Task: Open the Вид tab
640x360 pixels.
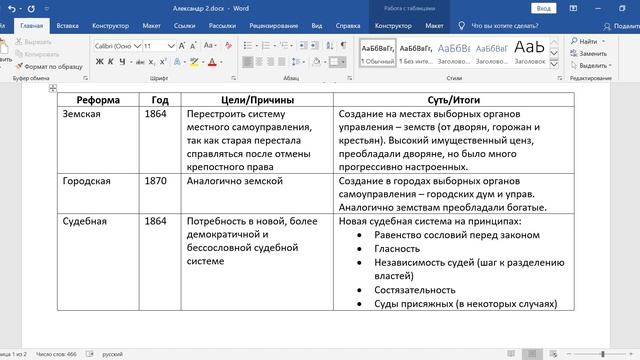Action: 317,26
